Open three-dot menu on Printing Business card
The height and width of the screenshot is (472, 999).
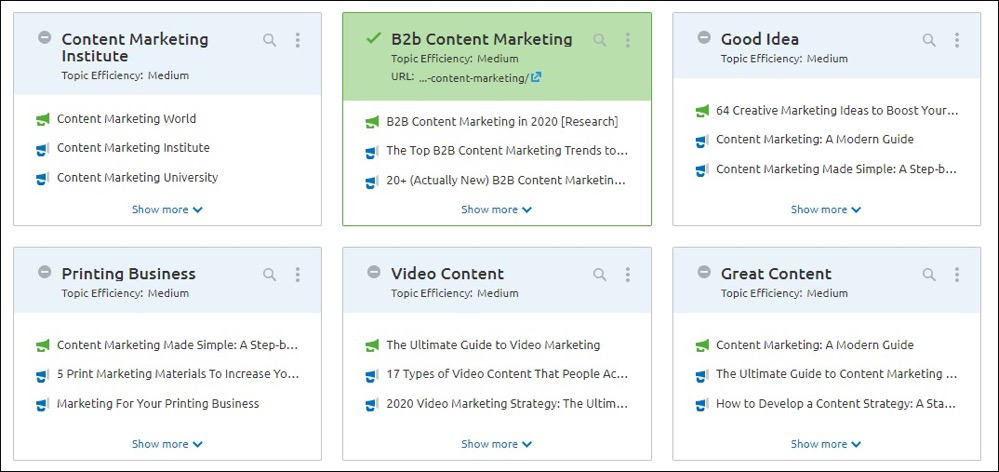click(x=298, y=275)
